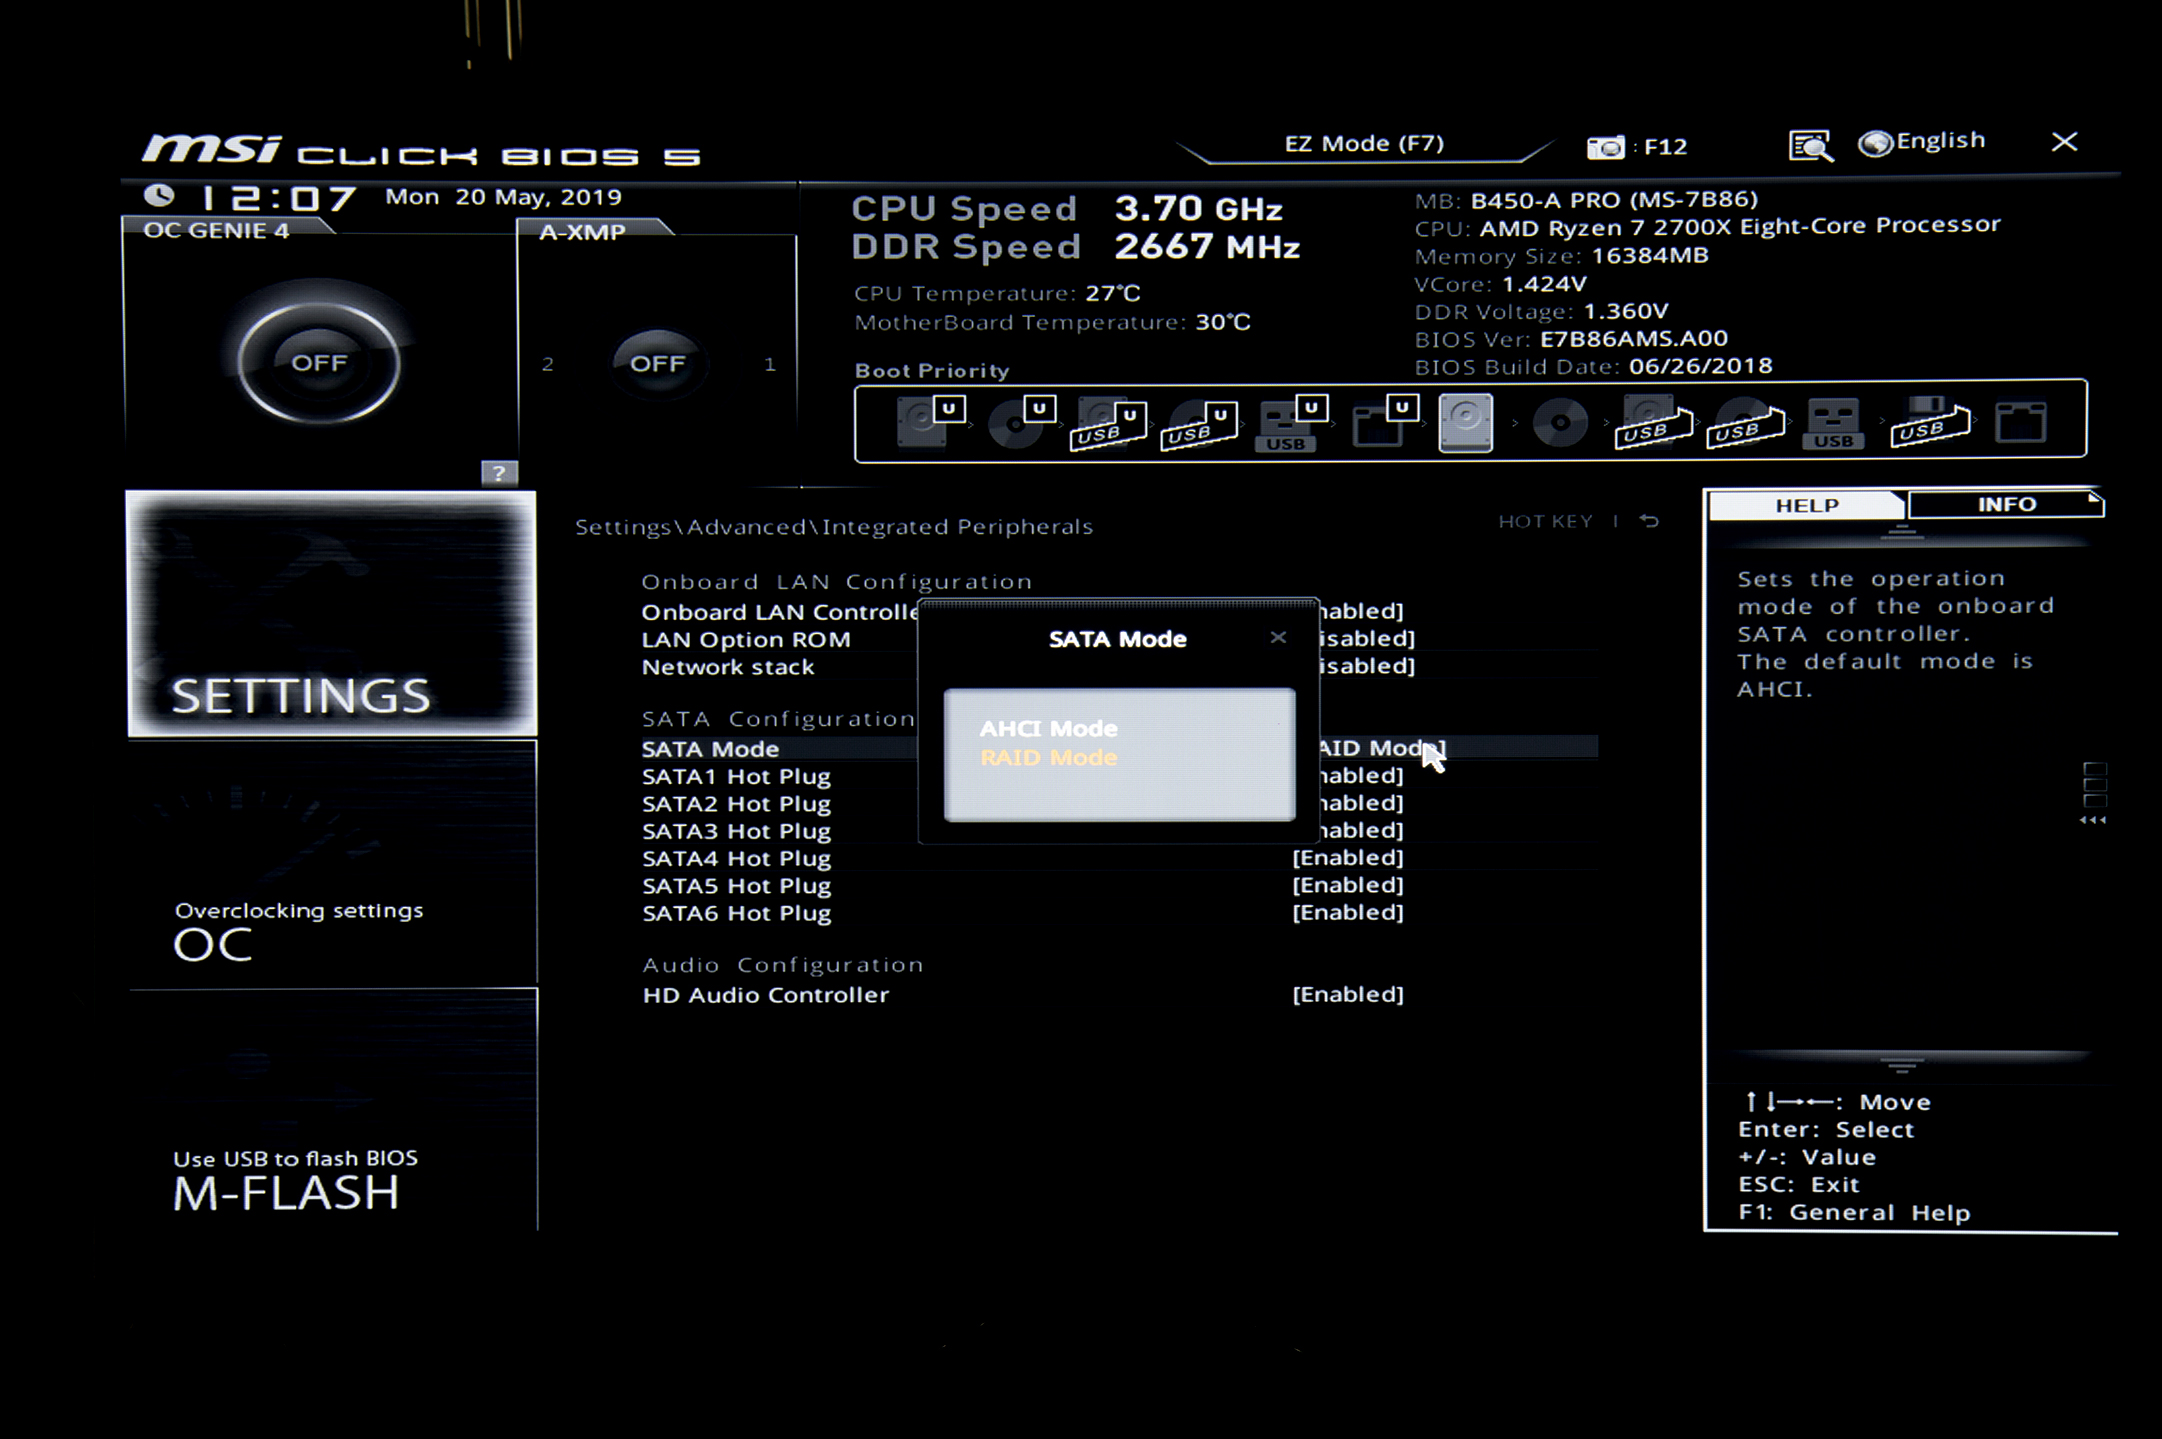Image resolution: width=2162 pixels, height=1439 pixels.
Task: Switch to the INFO tab
Action: coord(2006,504)
